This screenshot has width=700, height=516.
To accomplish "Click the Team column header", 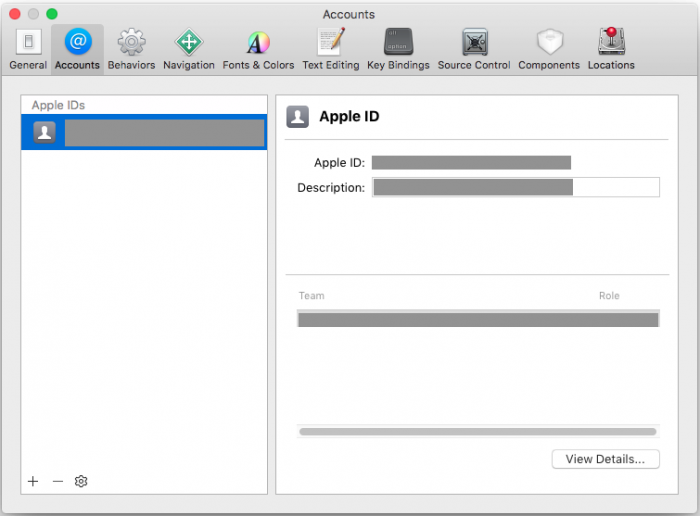I will 312,295.
